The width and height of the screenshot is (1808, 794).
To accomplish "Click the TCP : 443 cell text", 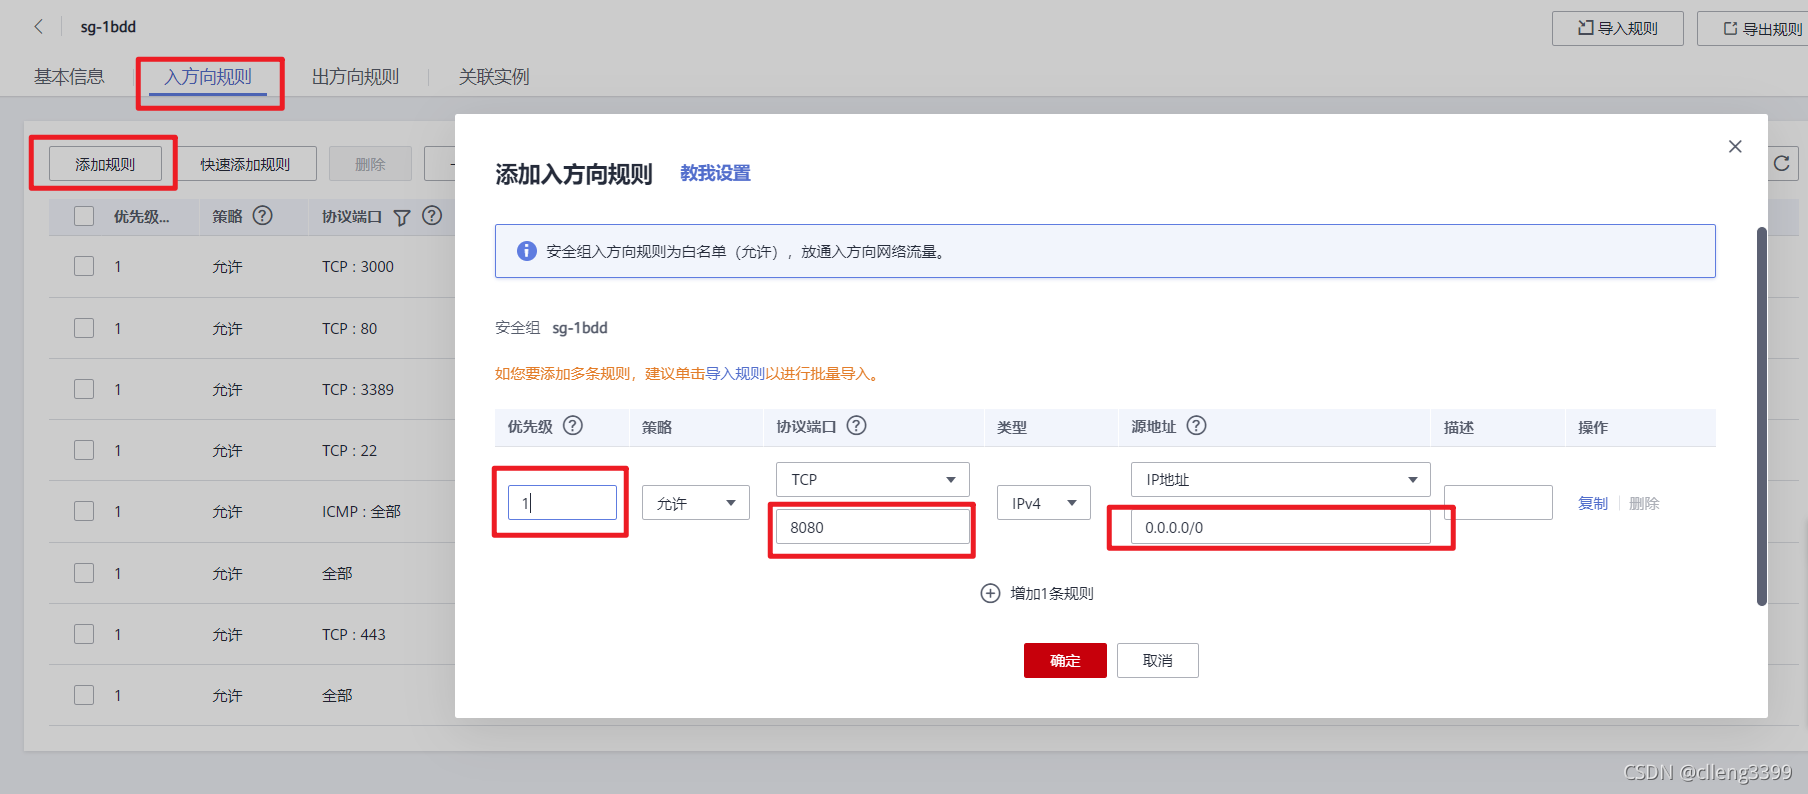I will tap(354, 634).
